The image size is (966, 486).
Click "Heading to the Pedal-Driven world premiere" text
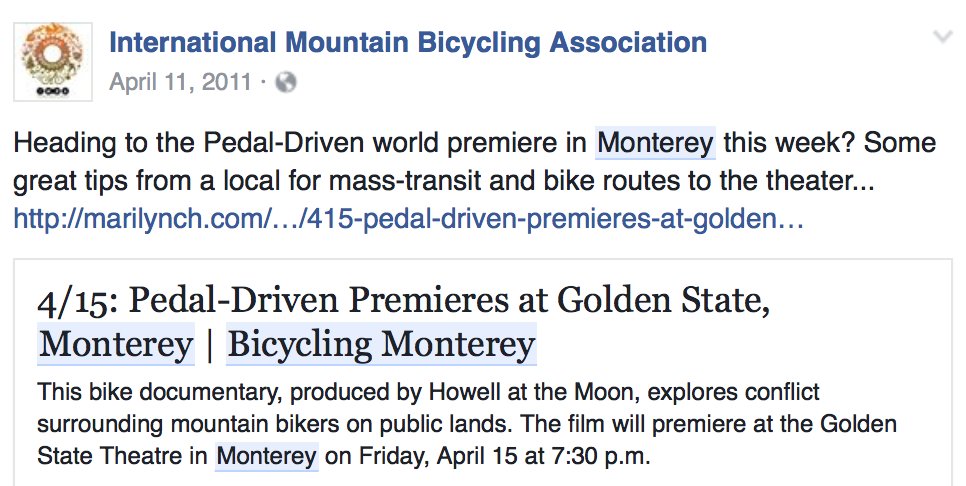[300, 143]
